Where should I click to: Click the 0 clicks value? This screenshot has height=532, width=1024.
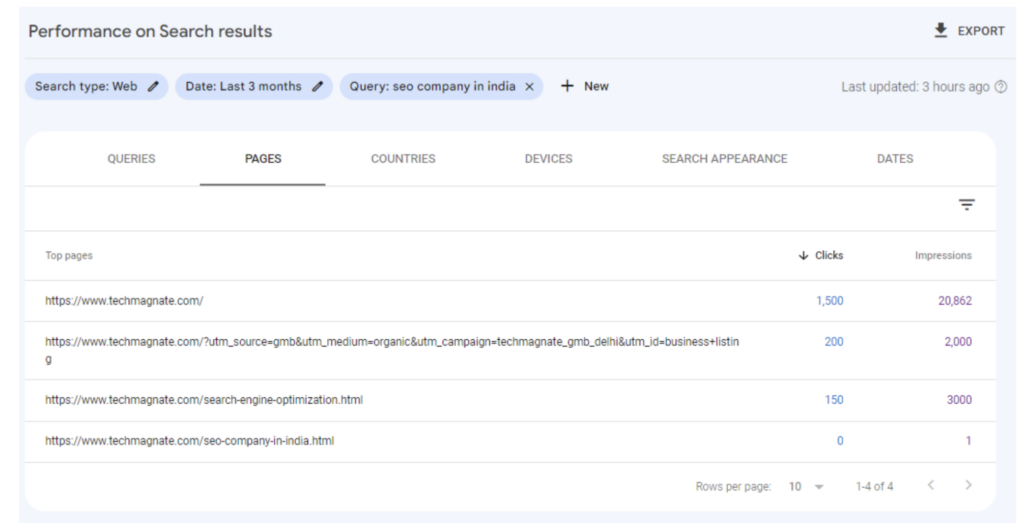coord(840,441)
